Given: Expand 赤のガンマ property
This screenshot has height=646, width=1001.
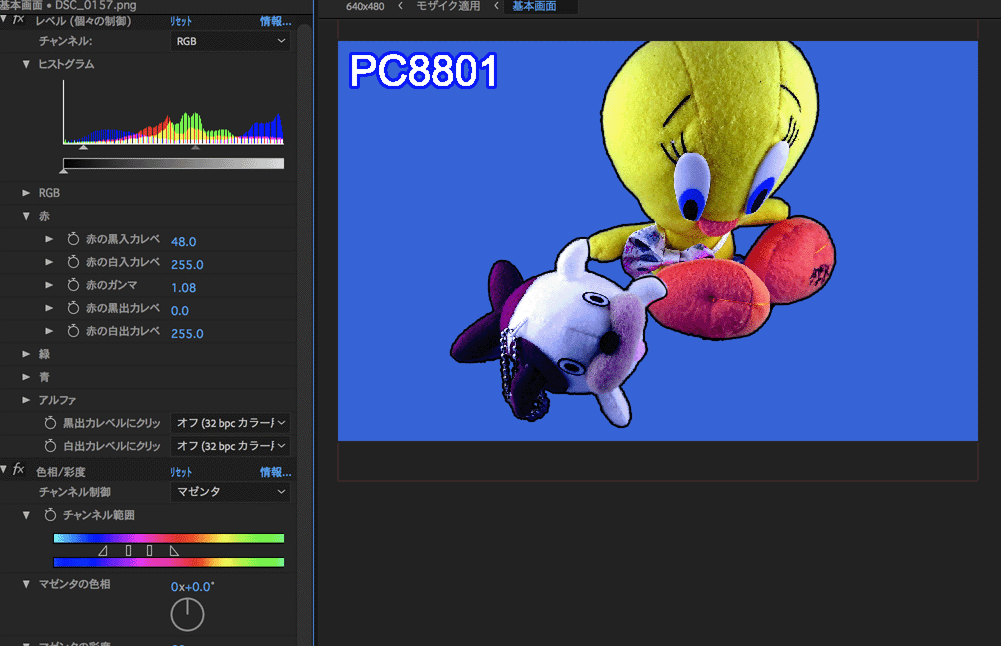Looking at the screenshot, I should tap(49, 285).
